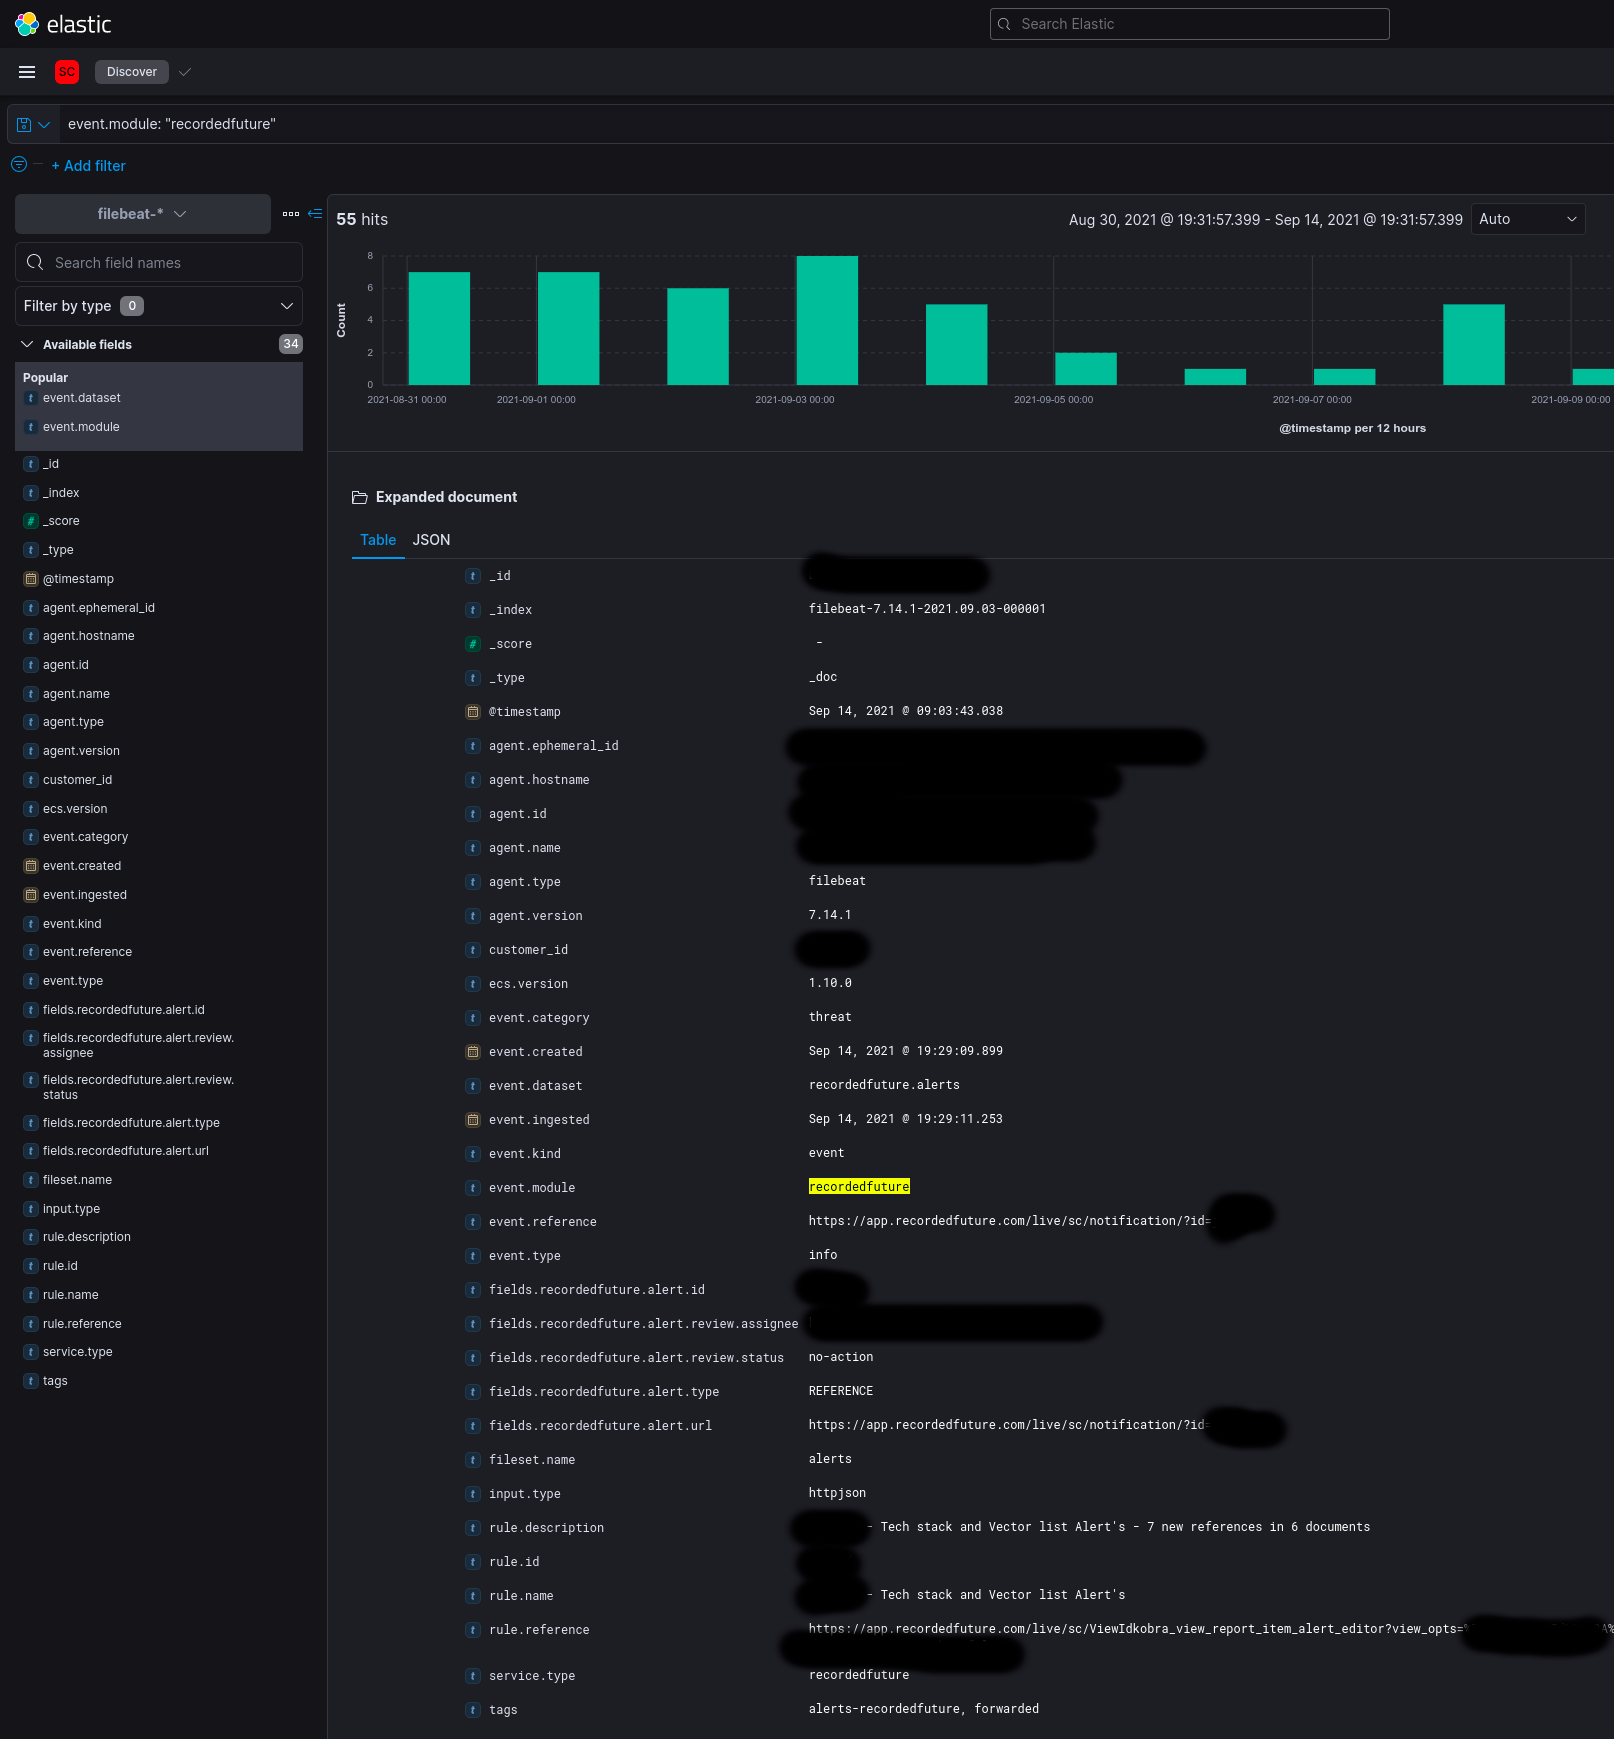
Task: Click the no-action review status value
Action: click(841, 1357)
